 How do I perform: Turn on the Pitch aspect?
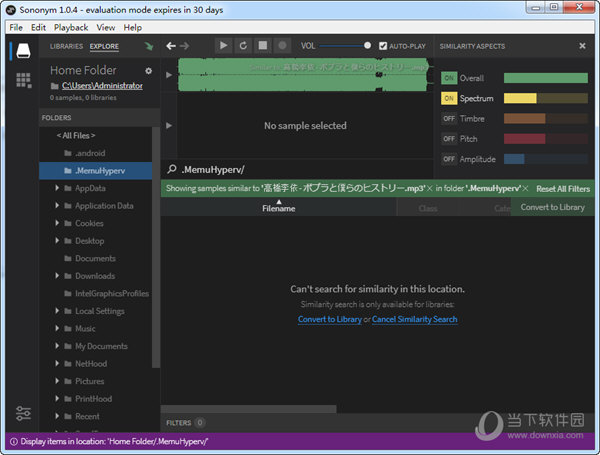click(448, 139)
